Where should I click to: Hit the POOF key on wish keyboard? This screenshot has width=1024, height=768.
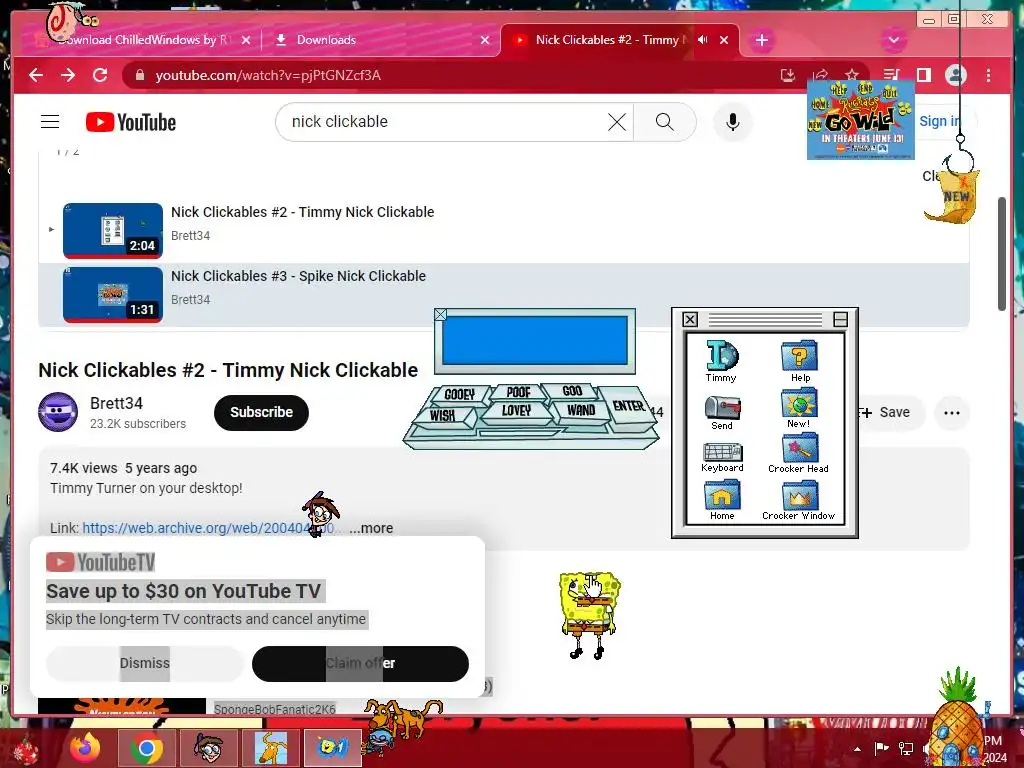[x=519, y=392]
